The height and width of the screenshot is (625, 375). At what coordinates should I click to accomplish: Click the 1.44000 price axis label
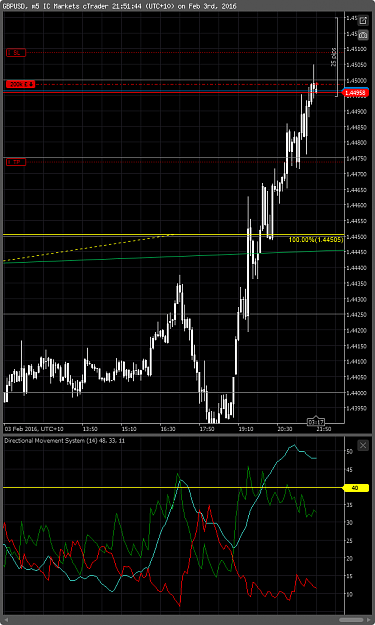tap(356, 393)
